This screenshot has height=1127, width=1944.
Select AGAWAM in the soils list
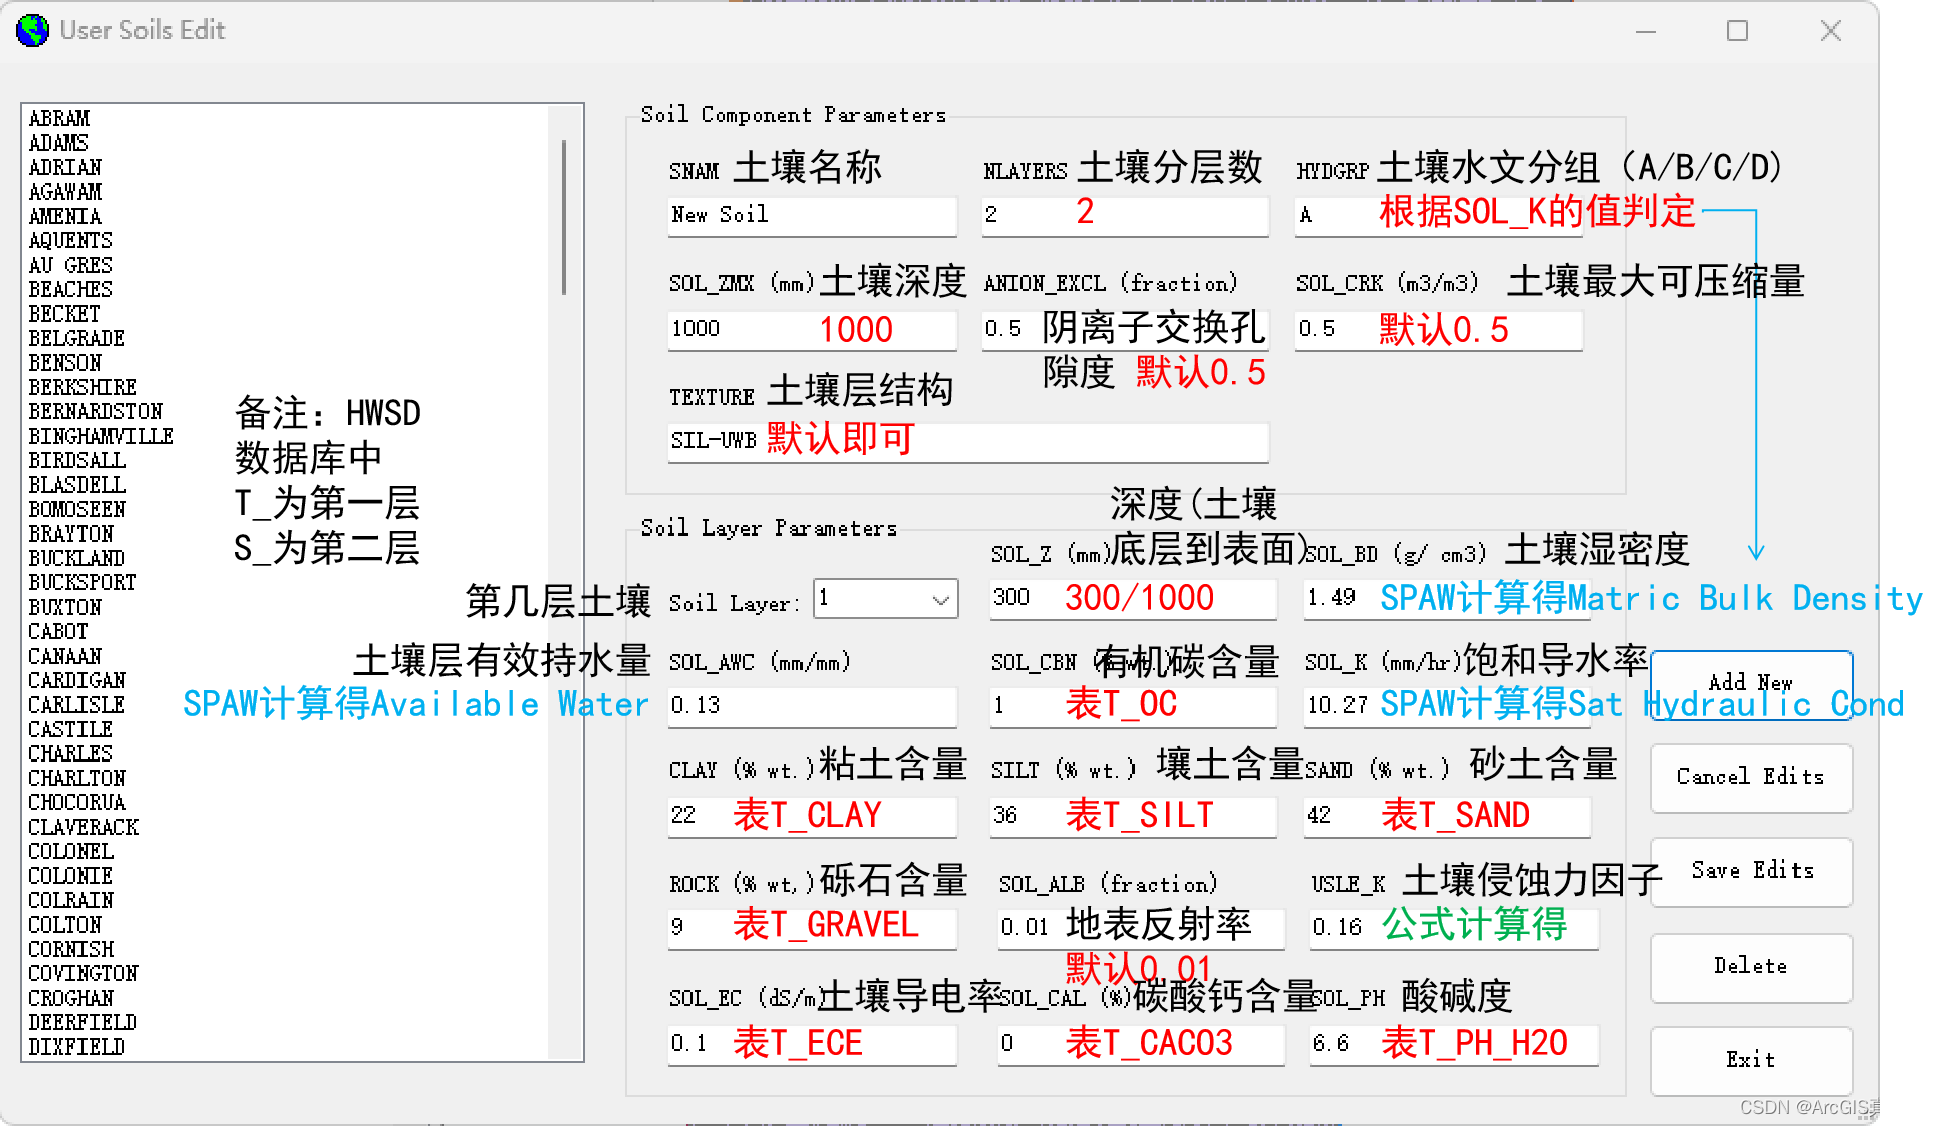pyautogui.click(x=65, y=192)
